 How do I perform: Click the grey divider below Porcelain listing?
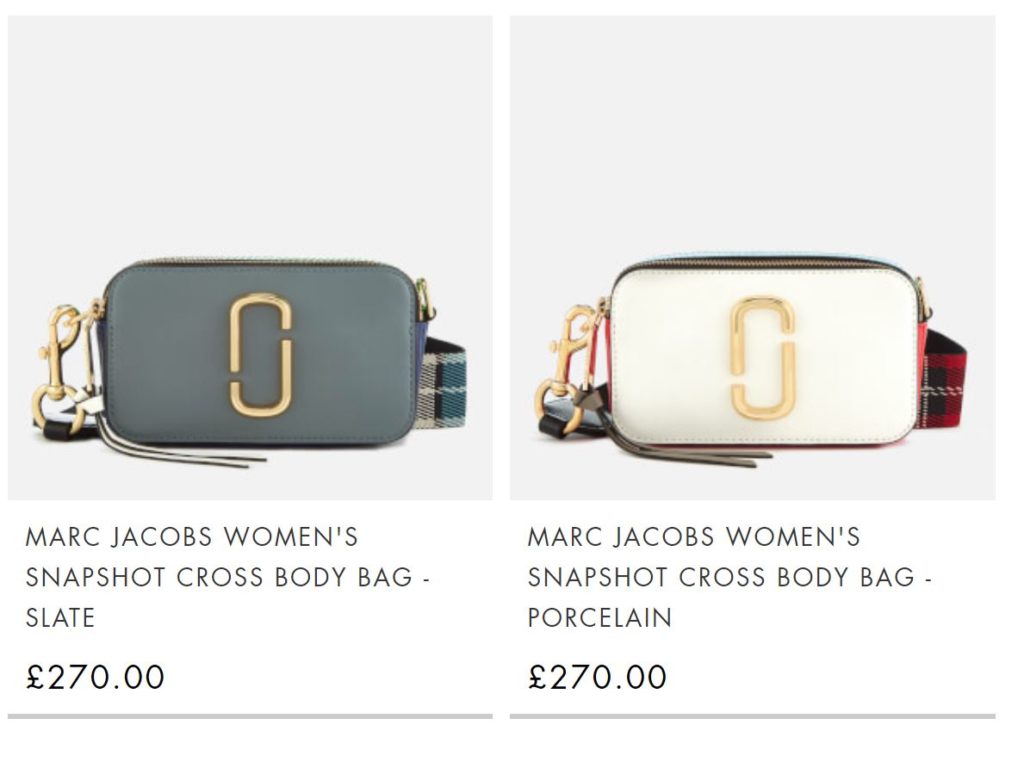[x=752, y=716]
